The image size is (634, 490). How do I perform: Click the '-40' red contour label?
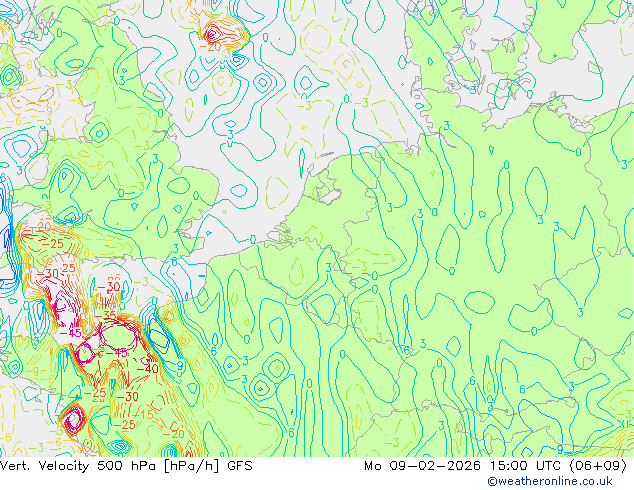pos(147,369)
